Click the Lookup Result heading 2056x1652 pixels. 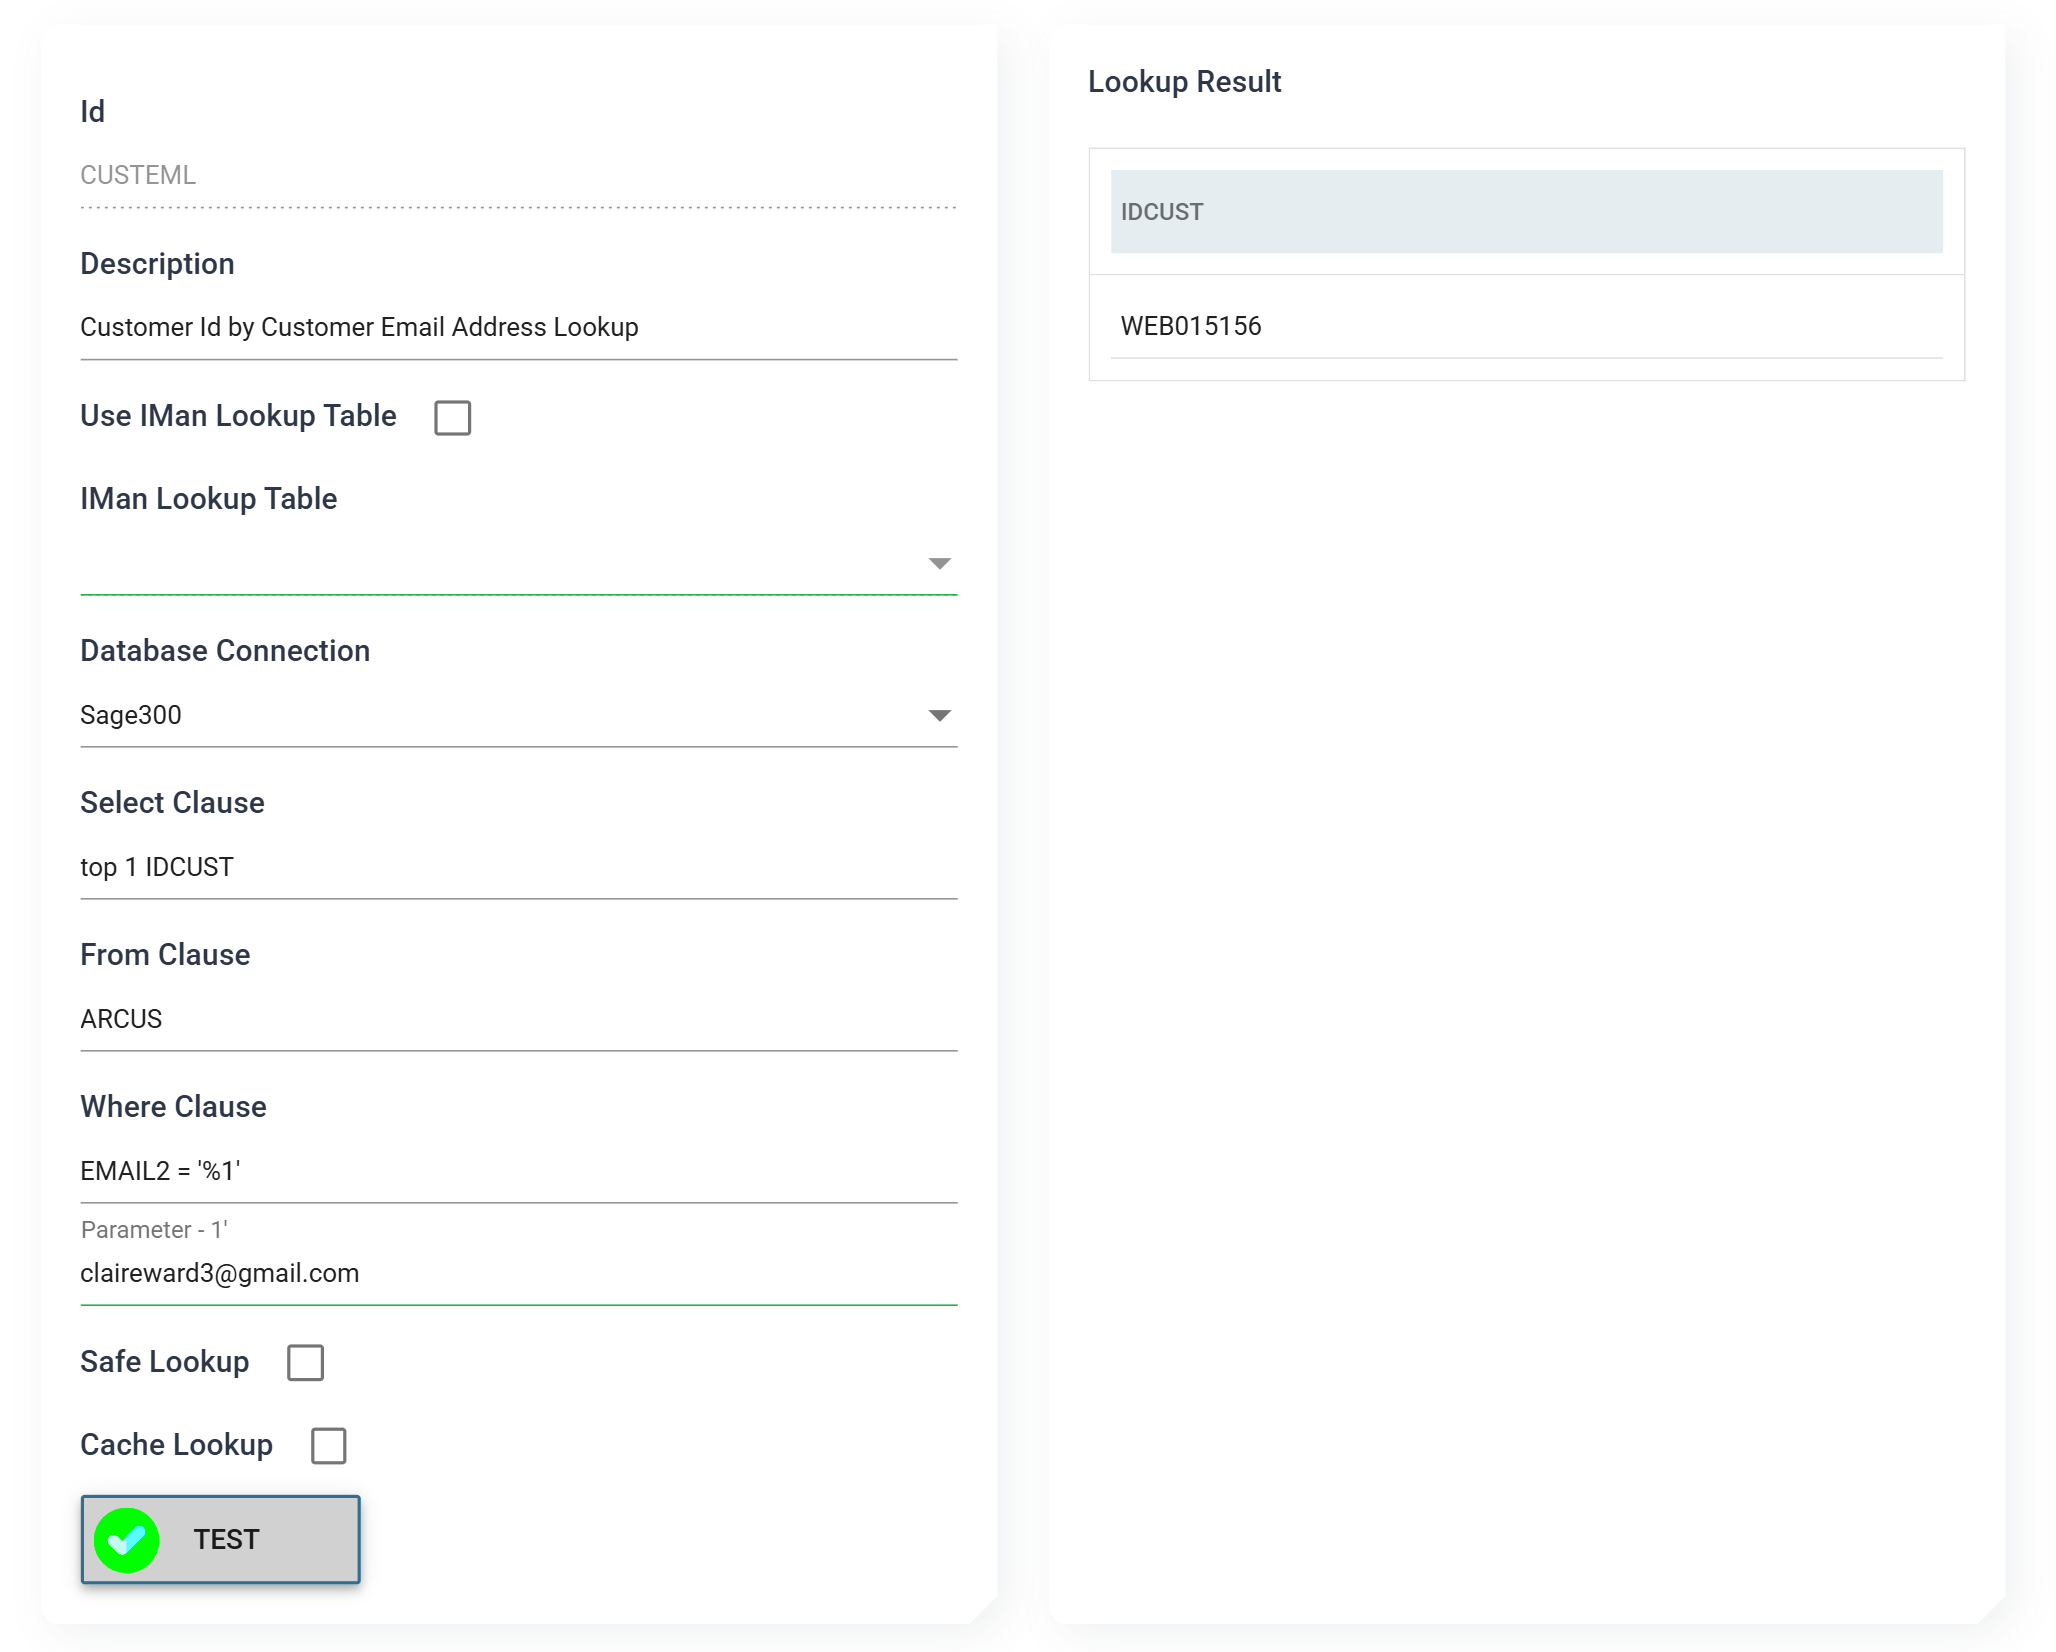(x=1184, y=82)
